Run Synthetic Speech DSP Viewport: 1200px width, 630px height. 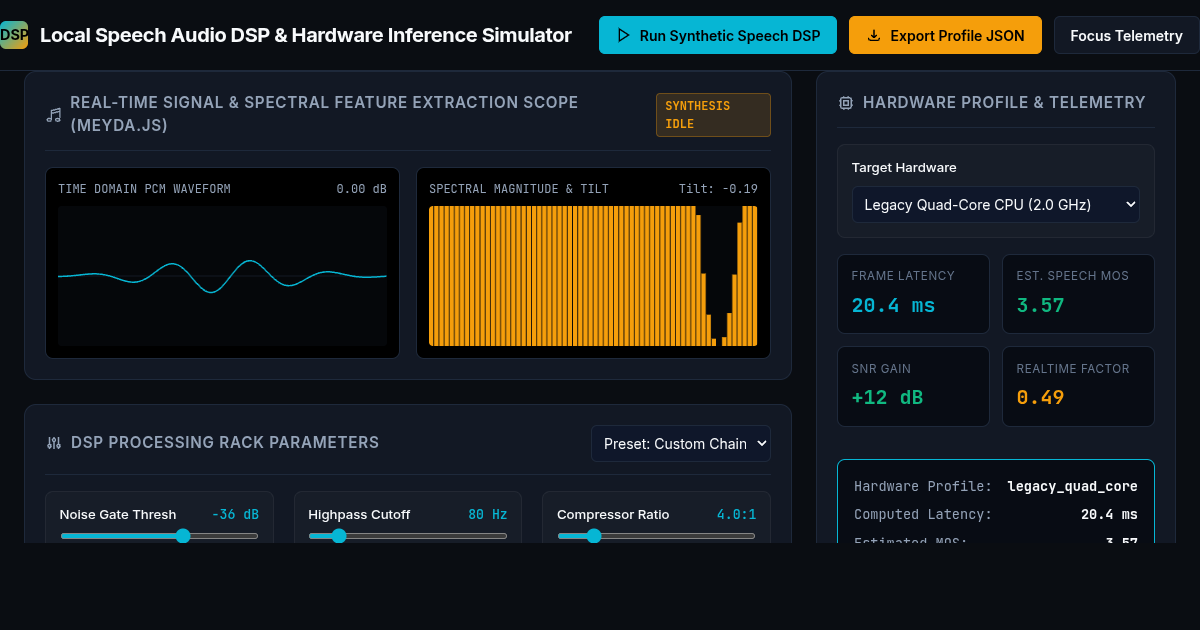click(717, 35)
